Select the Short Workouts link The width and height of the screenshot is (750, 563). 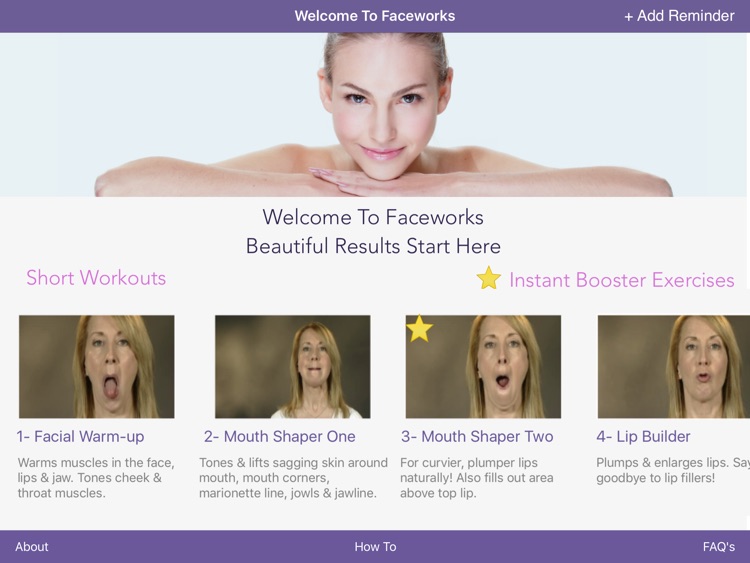tap(96, 278)
